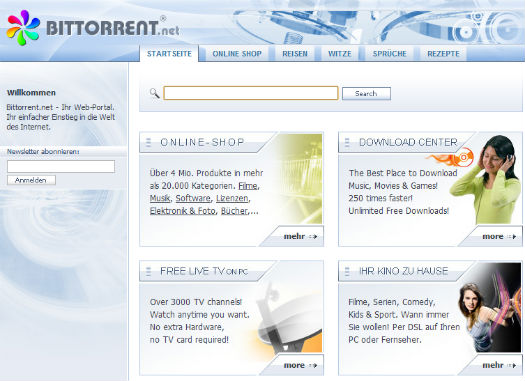Open the Elektronik & Foto link
525x381 pixels.
coord(182,211)
